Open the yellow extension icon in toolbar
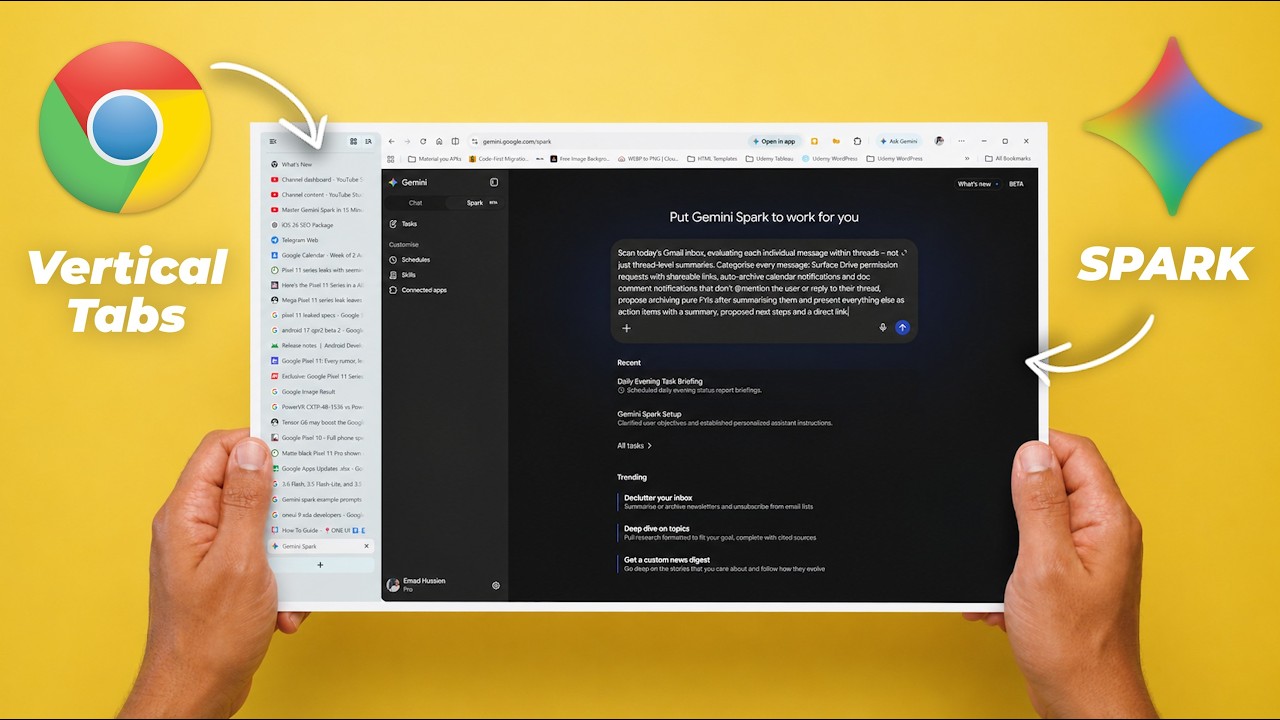This screenshot has width=1280, height=720. pyautogui.click(x=815, y=142)
